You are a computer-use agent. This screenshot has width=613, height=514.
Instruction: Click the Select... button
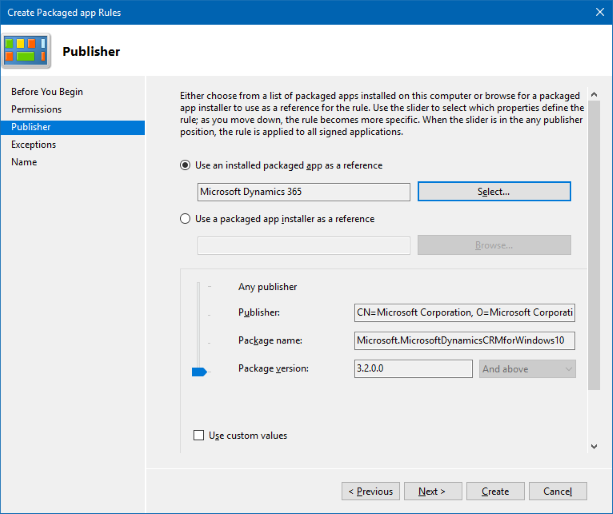click(x=493, y=191)
